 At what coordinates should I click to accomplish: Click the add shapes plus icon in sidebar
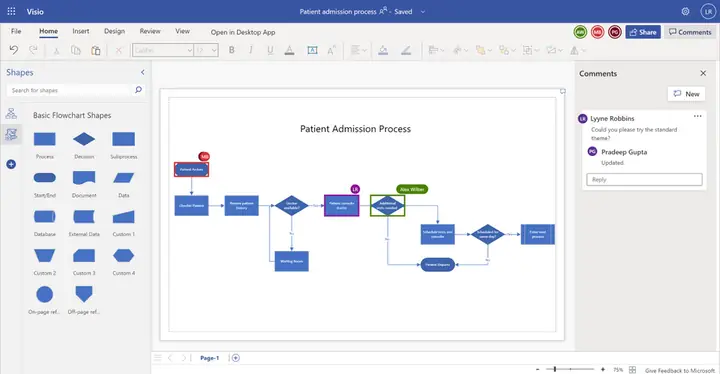[x=11, y=164]
